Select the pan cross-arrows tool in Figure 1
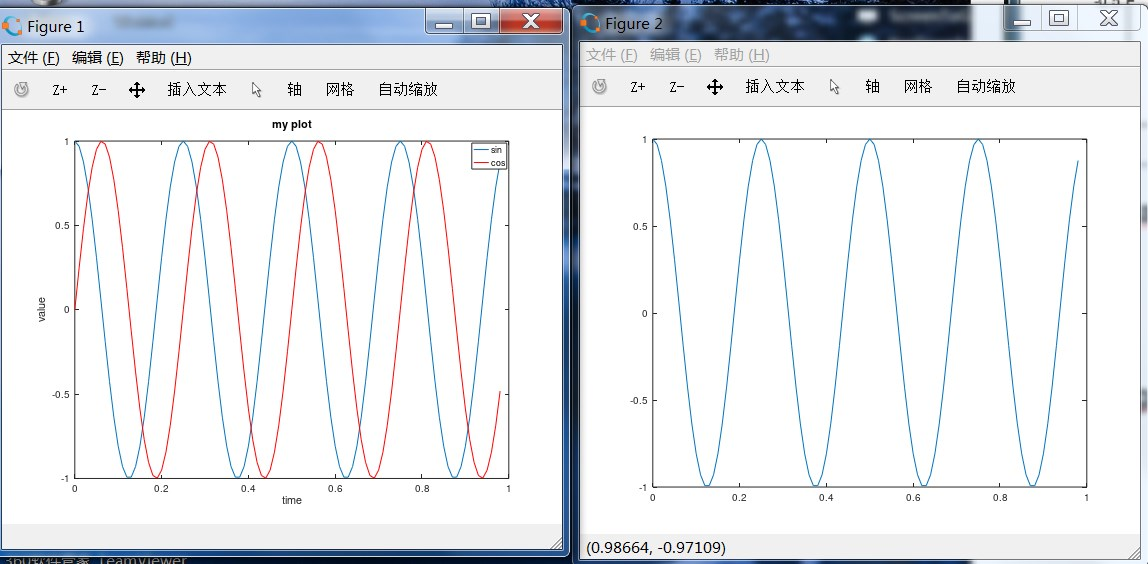The image size is (1148, 564). pos(137,90)
